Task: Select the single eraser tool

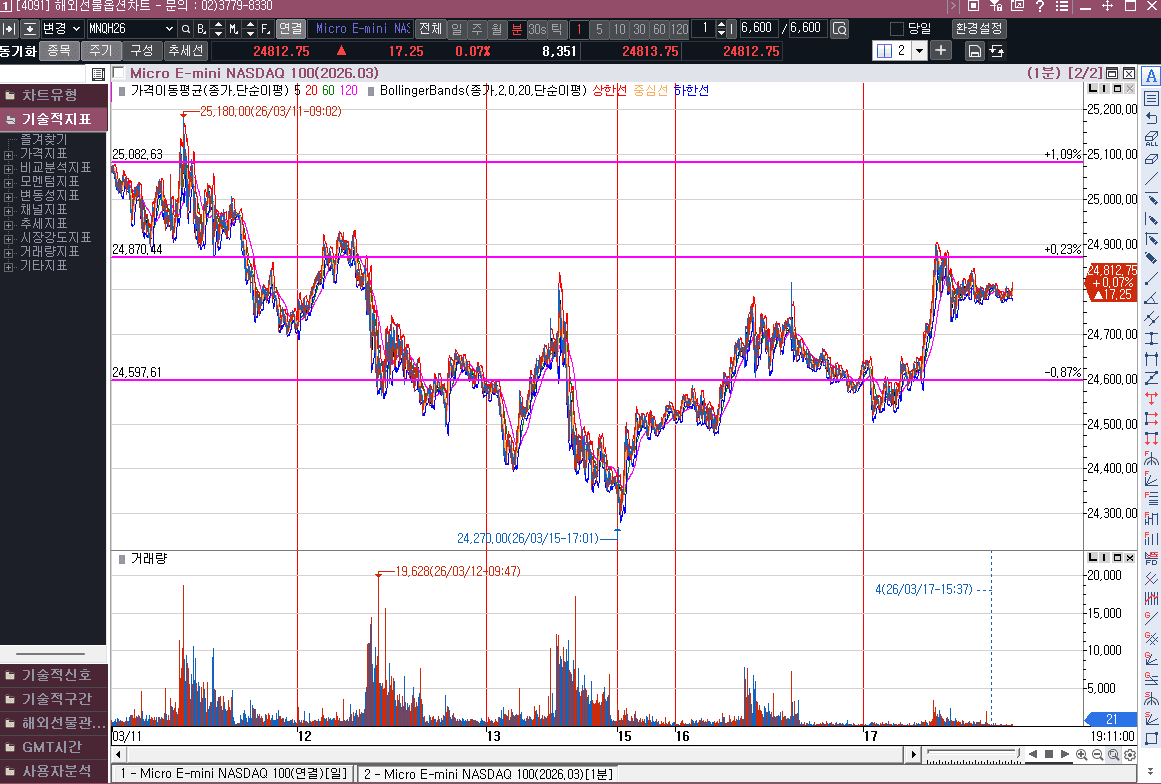Action: click(x=1151, y=158)
